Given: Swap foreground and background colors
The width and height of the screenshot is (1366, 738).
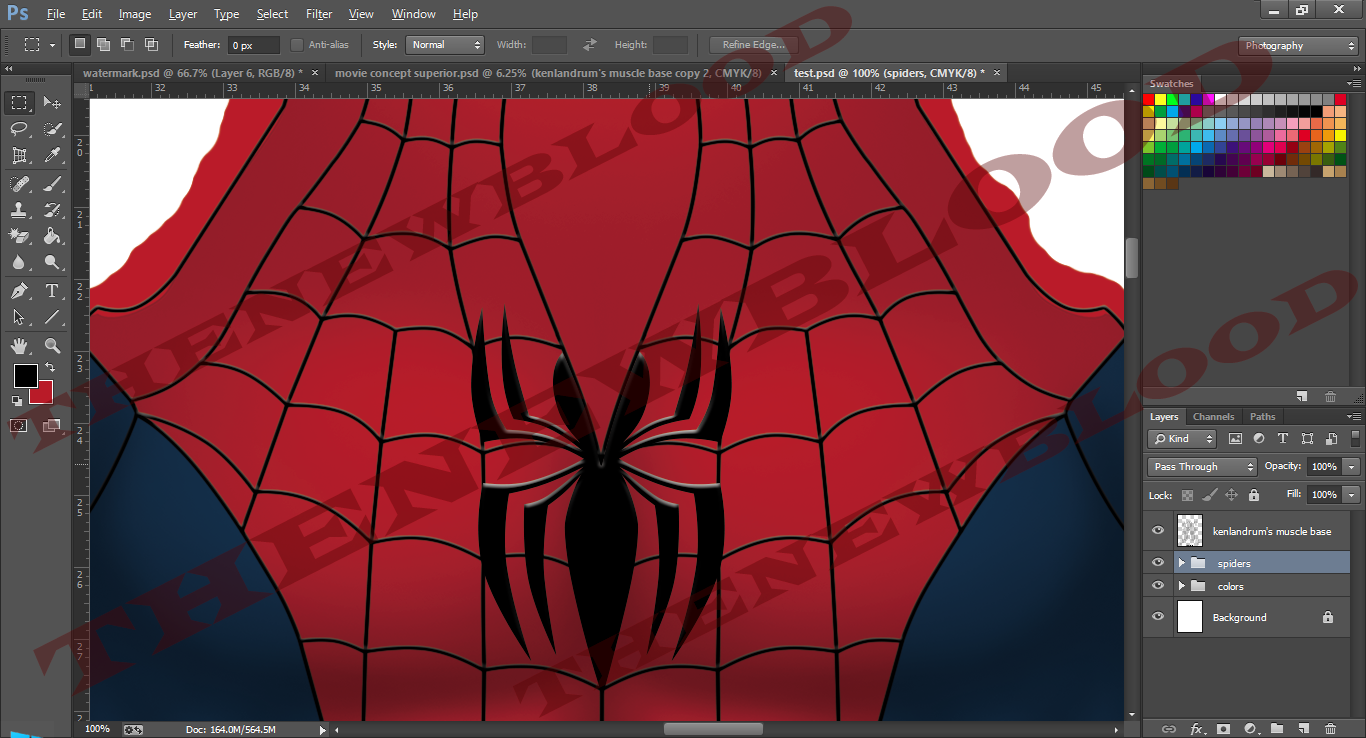Looking at the screenshot, I should (50, 368).
